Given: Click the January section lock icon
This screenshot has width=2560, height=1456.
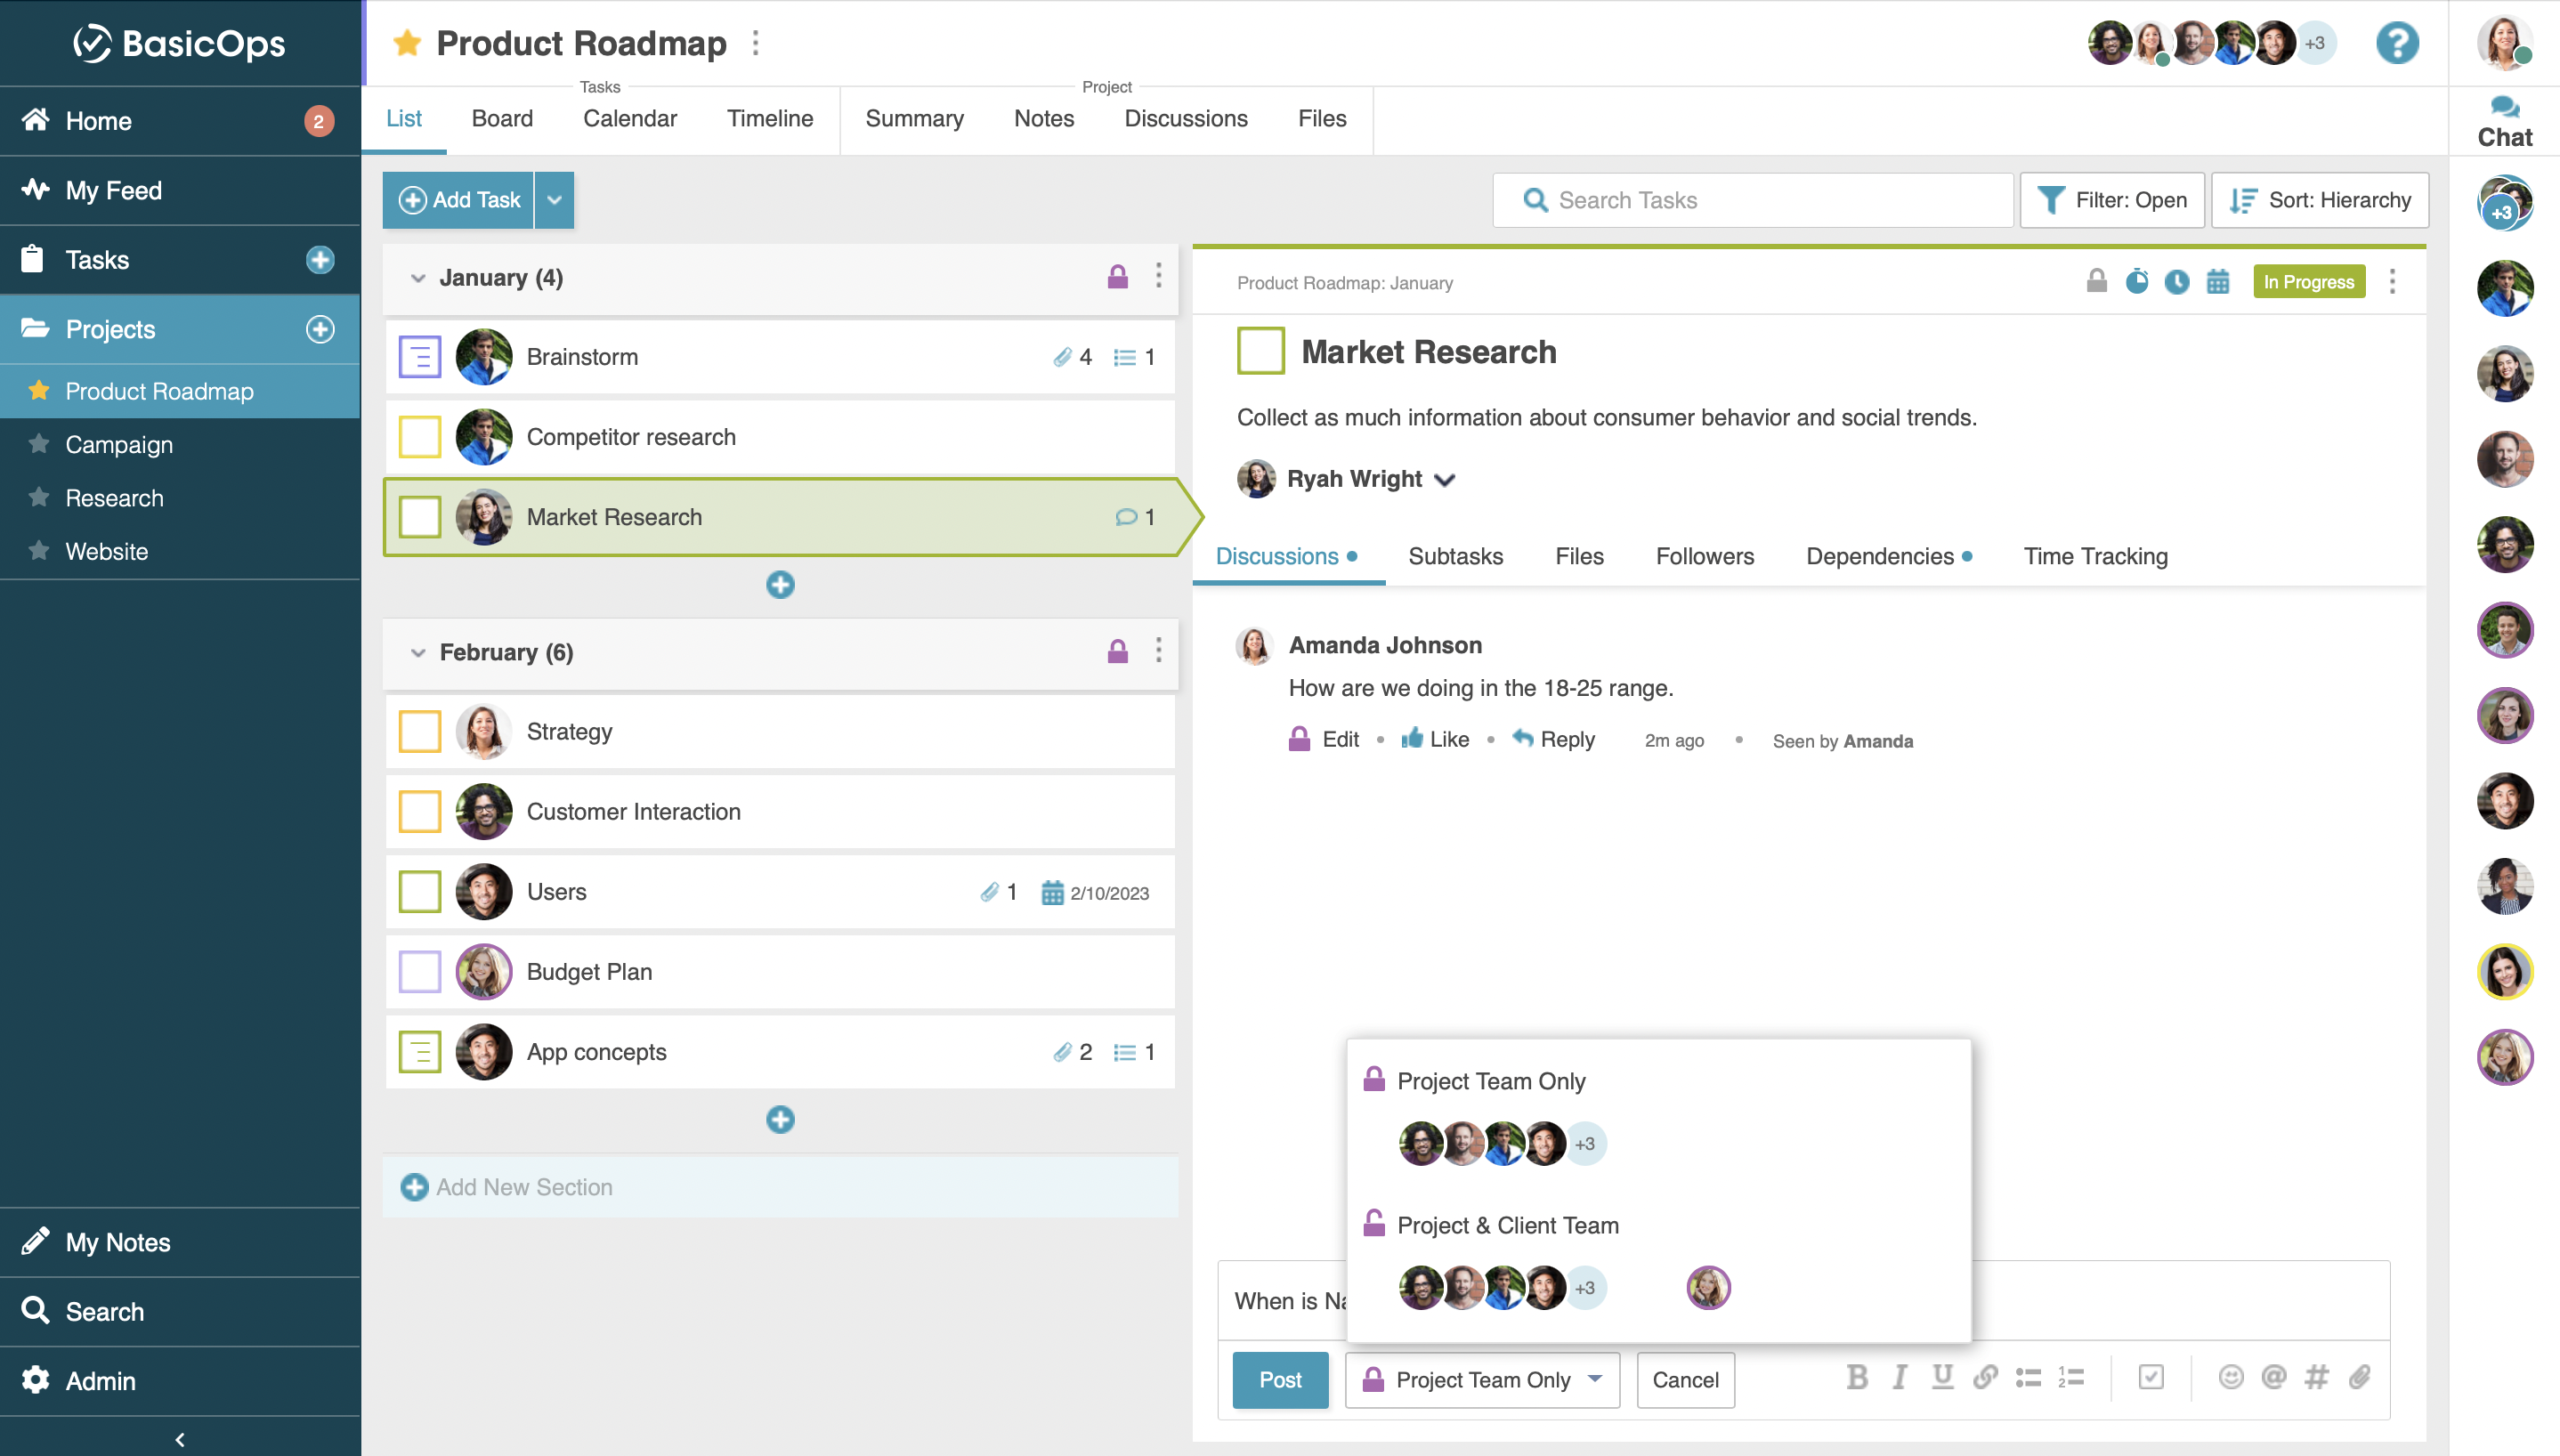Looking at the screenshot, I should tap(1117, 277).
